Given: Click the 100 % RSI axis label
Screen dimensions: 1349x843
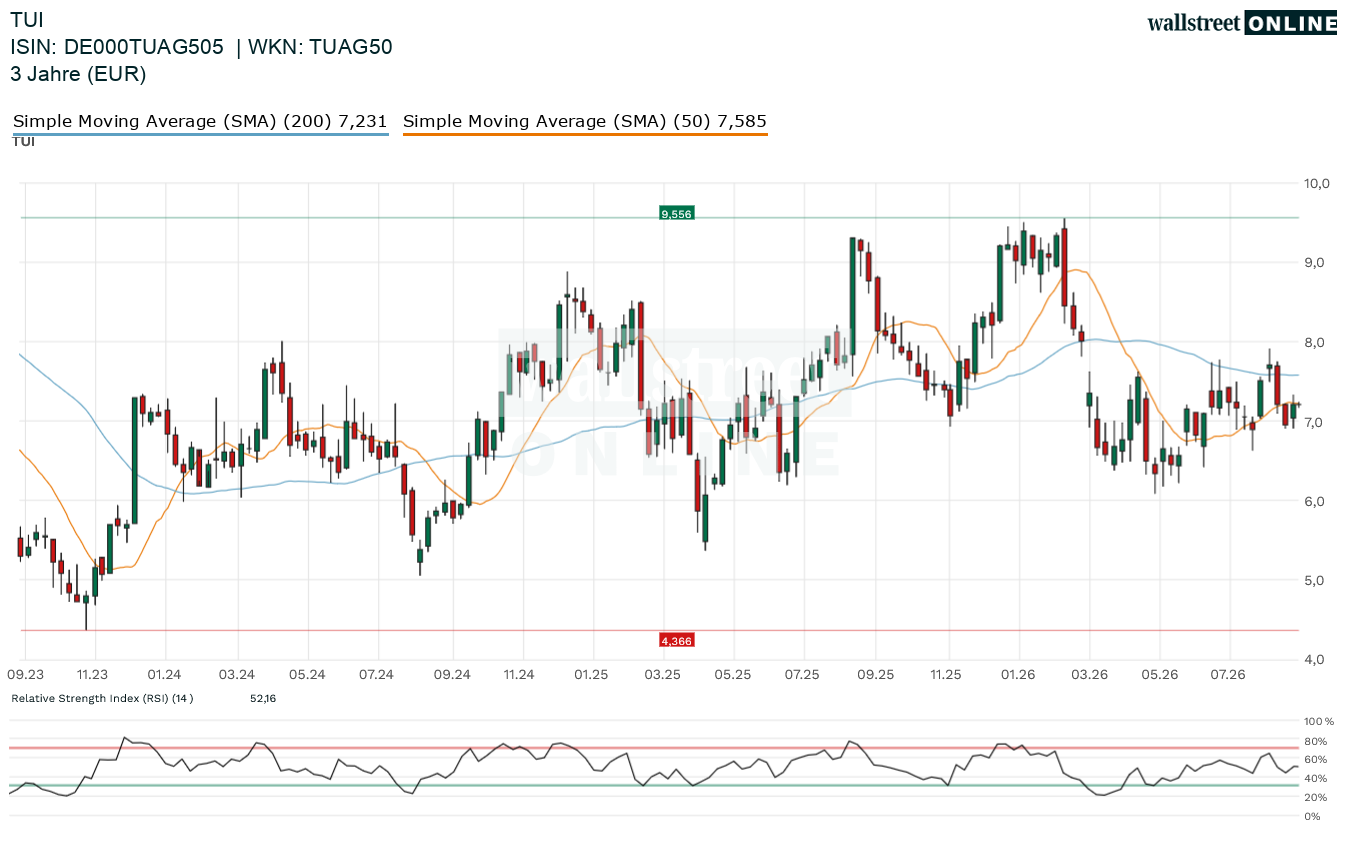Looking at the screenshot, I should click(1319, 721).
